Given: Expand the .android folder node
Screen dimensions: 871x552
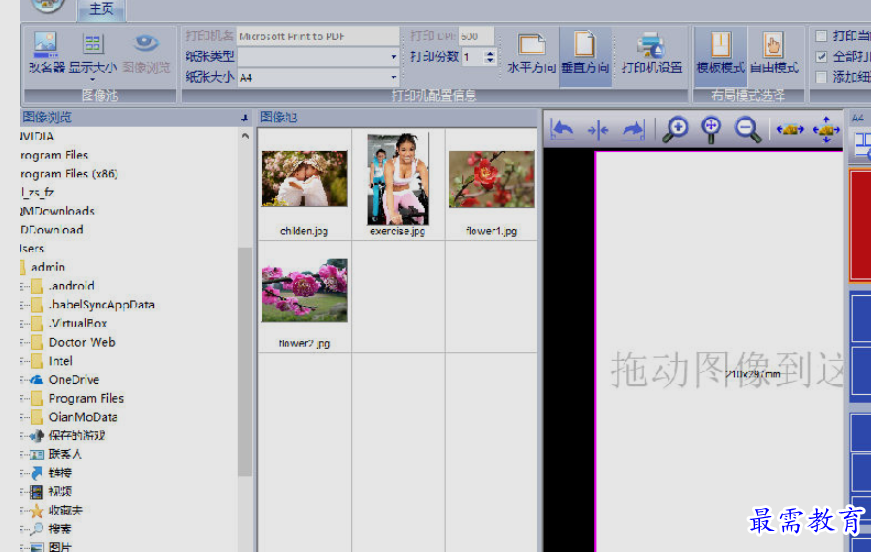Looking at the screenshot, I should click(x=24, y=287).
